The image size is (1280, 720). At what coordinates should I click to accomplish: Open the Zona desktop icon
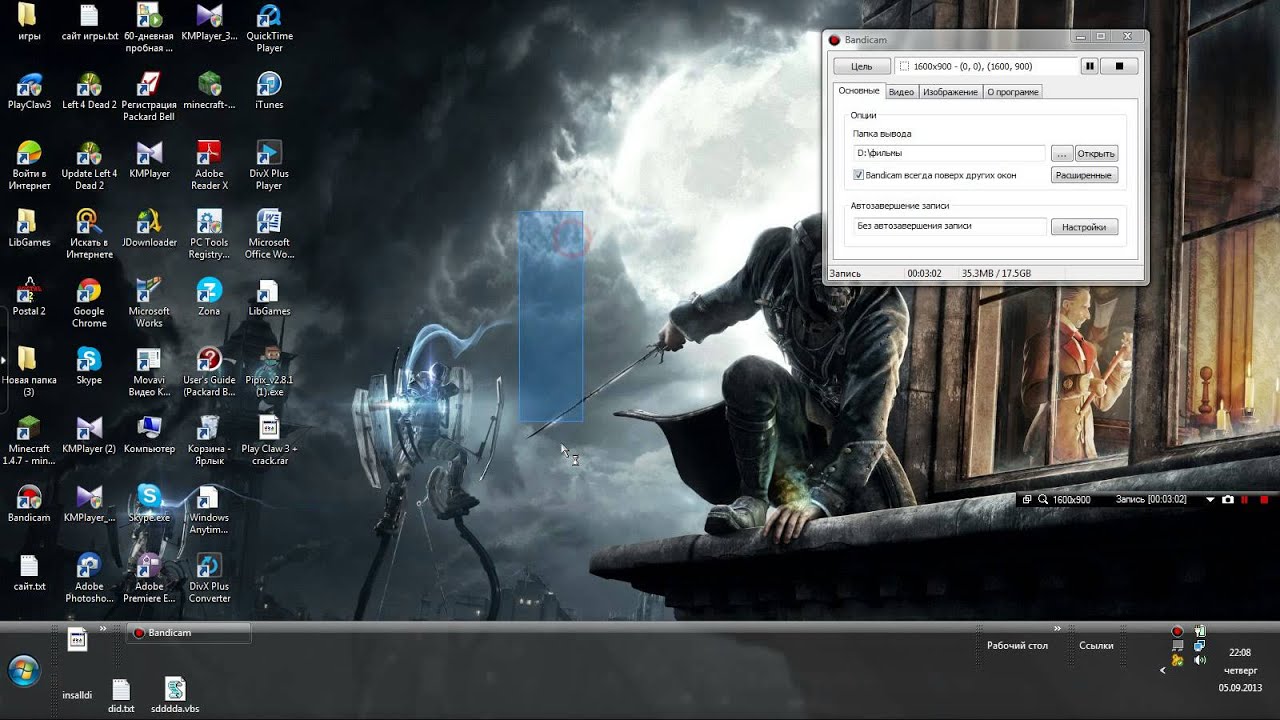click(x=209, y=296)
